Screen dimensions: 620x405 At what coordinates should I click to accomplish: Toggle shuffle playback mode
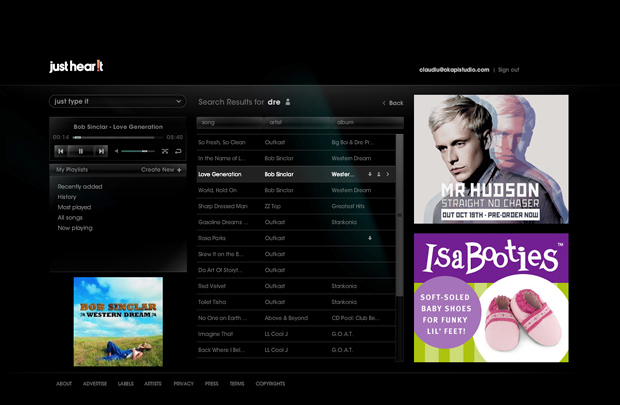[165, 151]
